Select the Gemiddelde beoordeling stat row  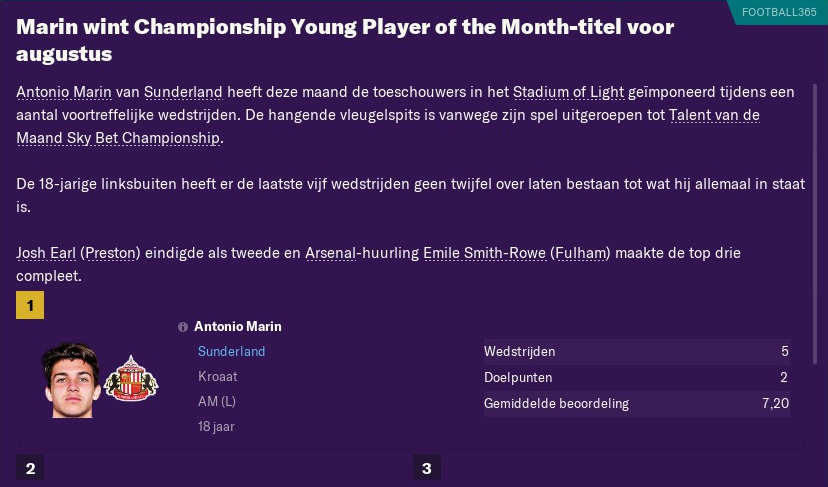[x=636, y=404]
